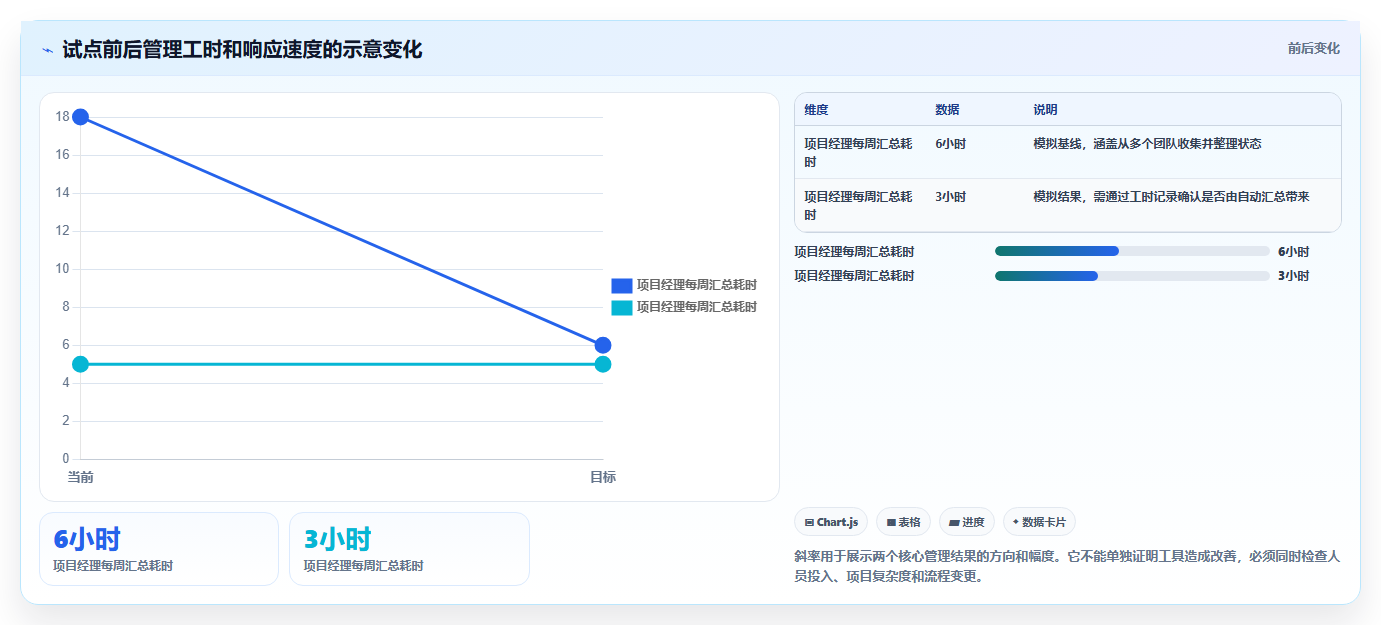Click the 前后变化 badge in the header
Image resolution: width=1381 pixels, height=625 pixels.
(x=1313, y=49)
